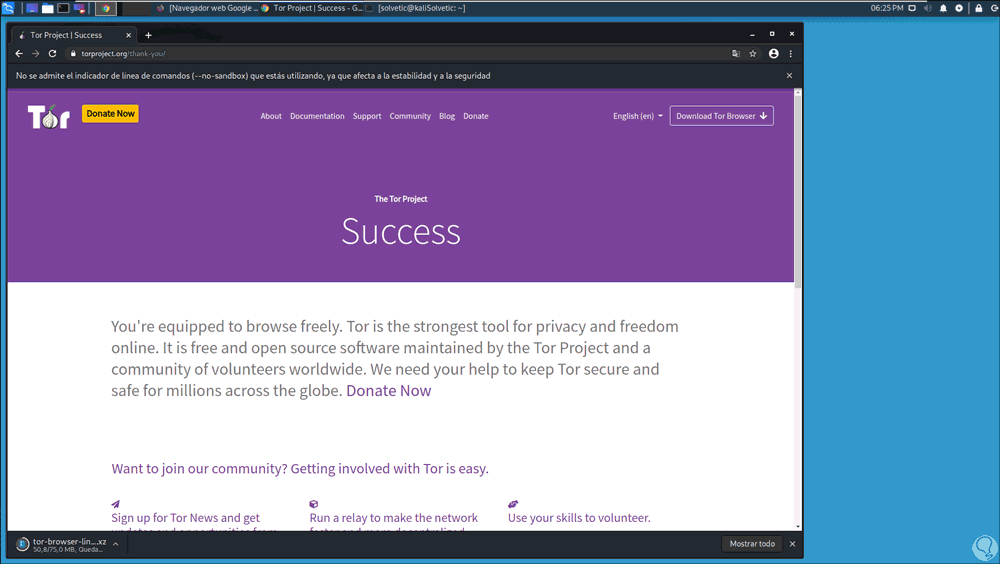Click Donate in the navigation bar
The image size is (1000, 564).
pyautogui.click(x=476, y=116)
